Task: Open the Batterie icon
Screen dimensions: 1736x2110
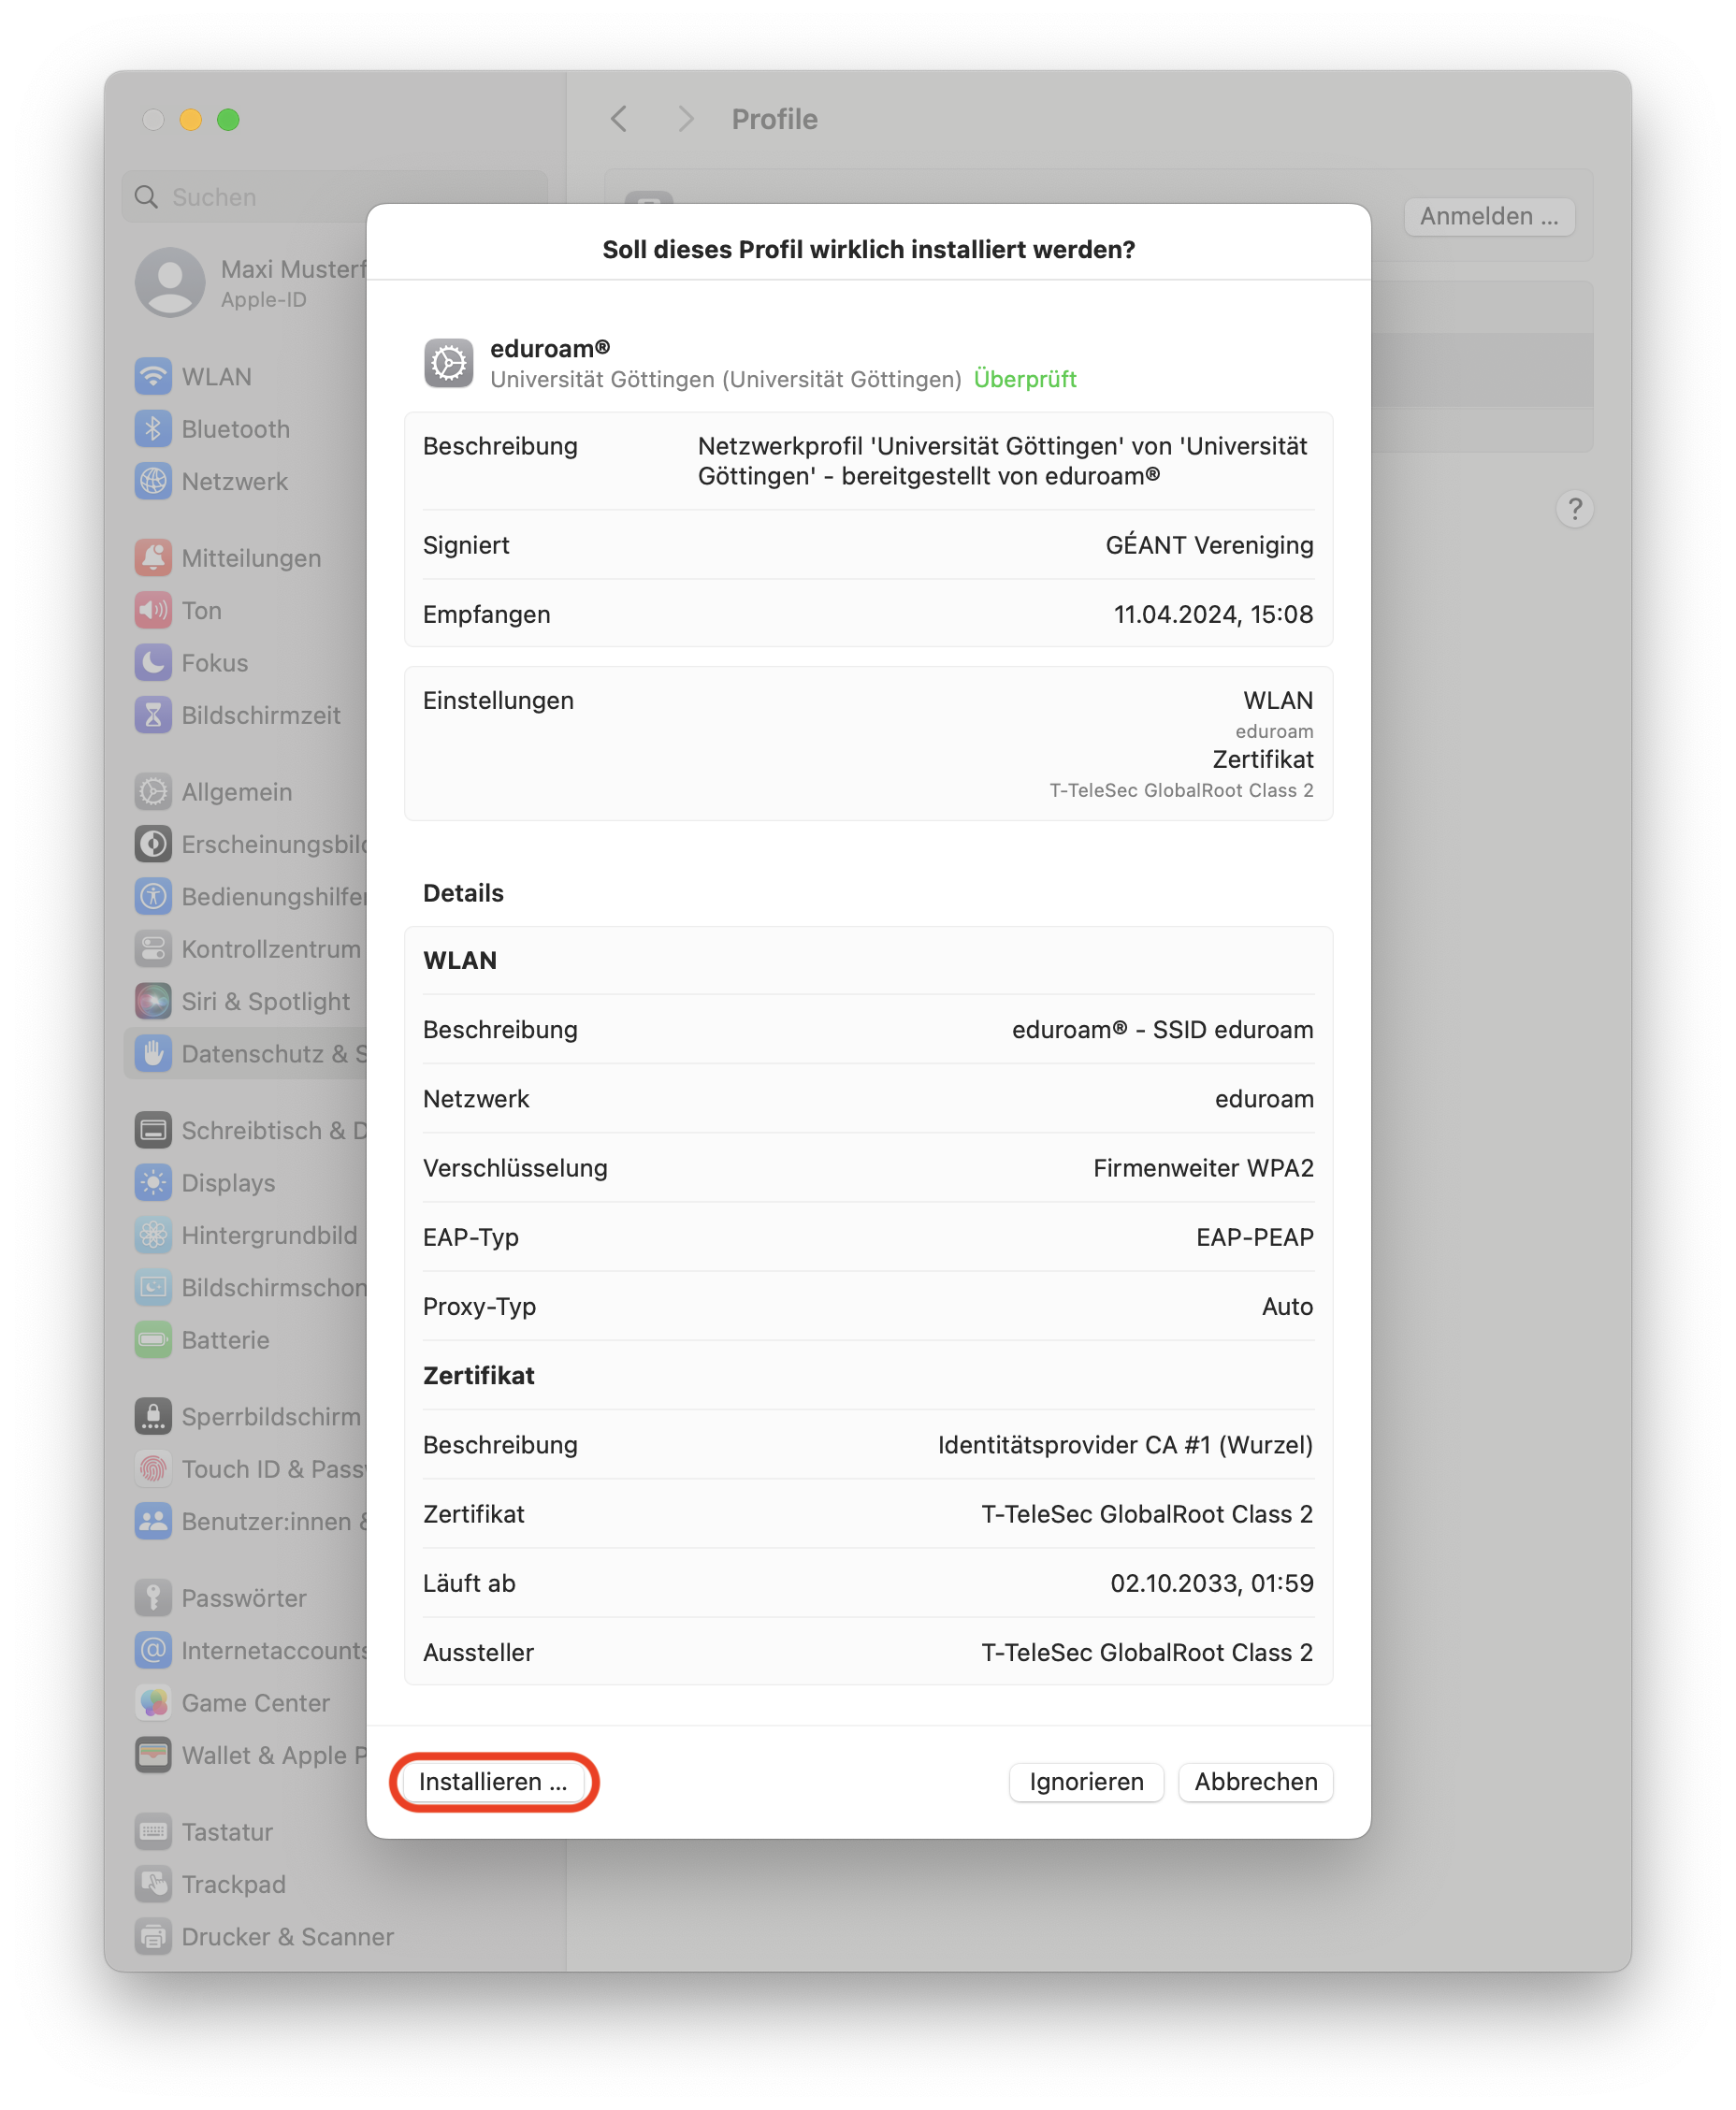Action: pos(153,1339)
